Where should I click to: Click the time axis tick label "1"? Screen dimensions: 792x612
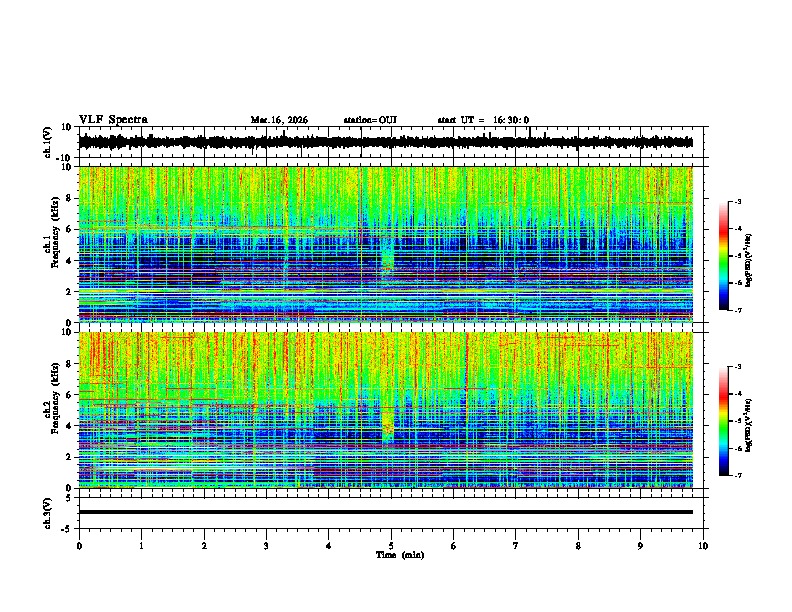point(141,545)
